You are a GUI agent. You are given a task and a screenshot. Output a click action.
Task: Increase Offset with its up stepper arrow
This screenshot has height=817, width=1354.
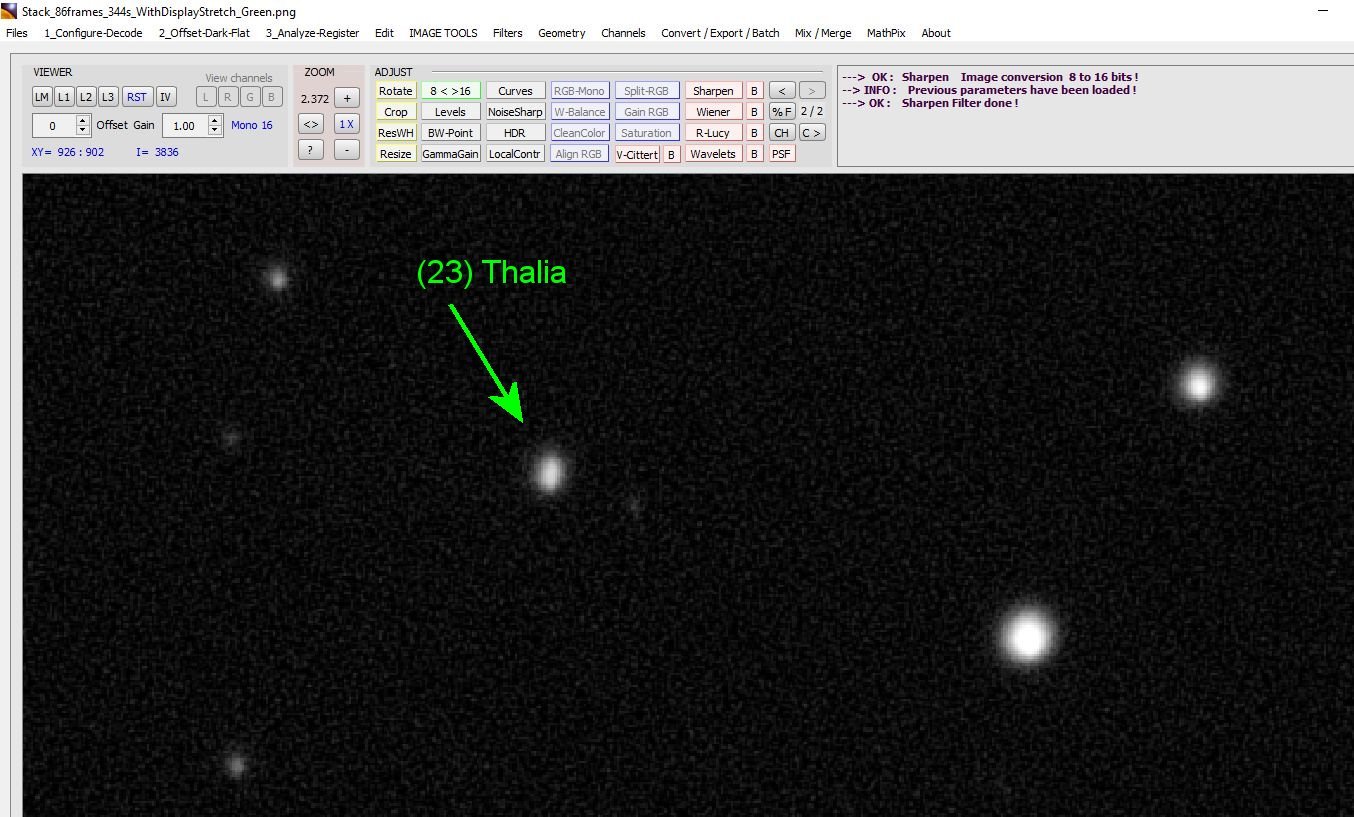pyautogui.click(x=82, y=120)
